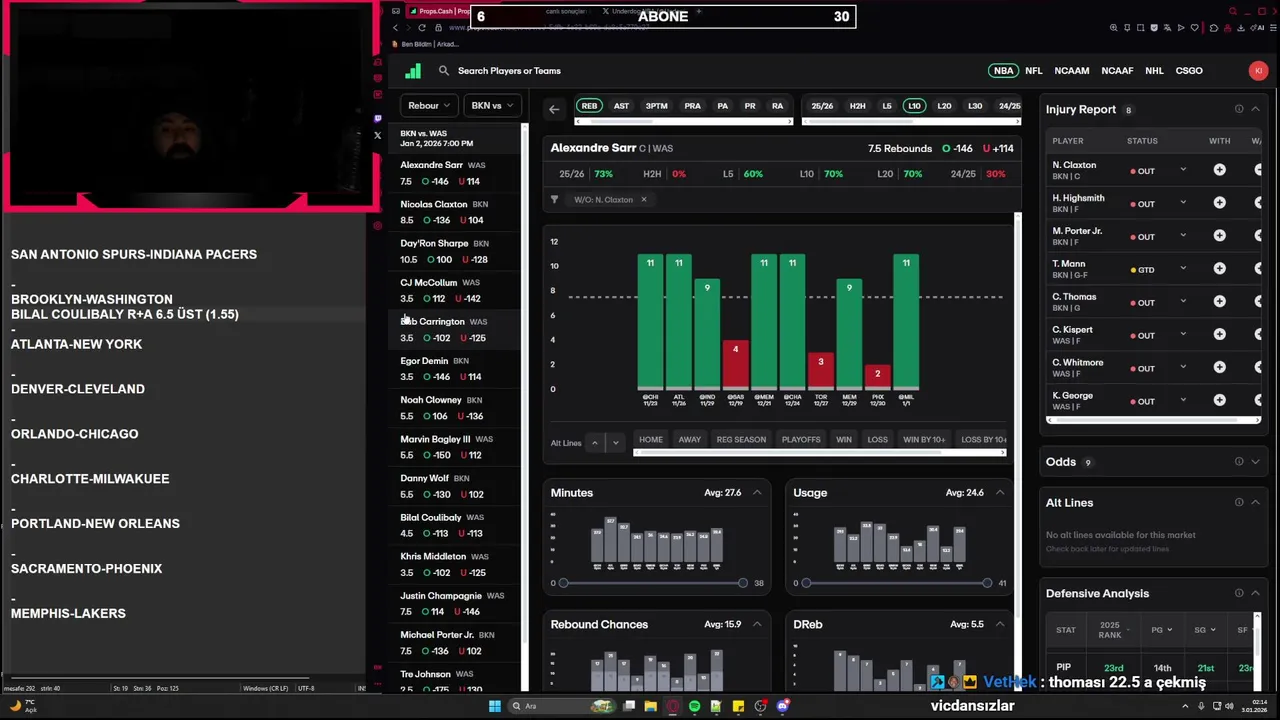
Task: Collapse the Alt Lines panel
Action: 1256,502
